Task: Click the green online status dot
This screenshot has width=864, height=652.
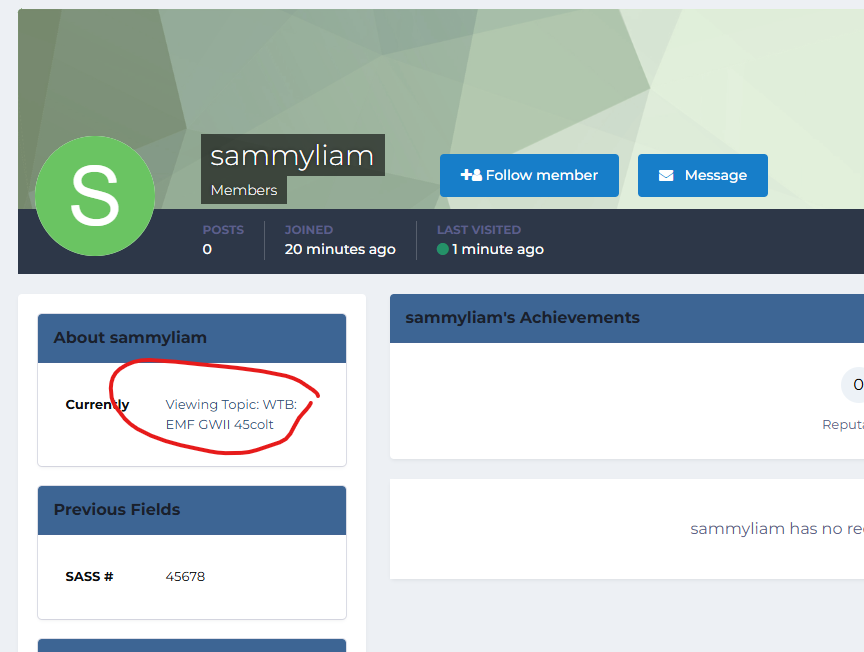Action: pos(443,250)
